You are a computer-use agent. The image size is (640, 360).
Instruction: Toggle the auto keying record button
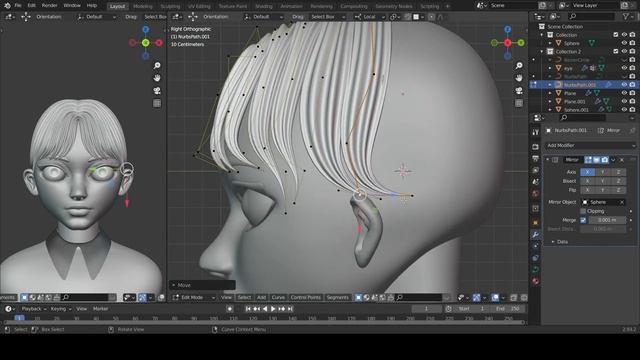(x=230, y=309)
